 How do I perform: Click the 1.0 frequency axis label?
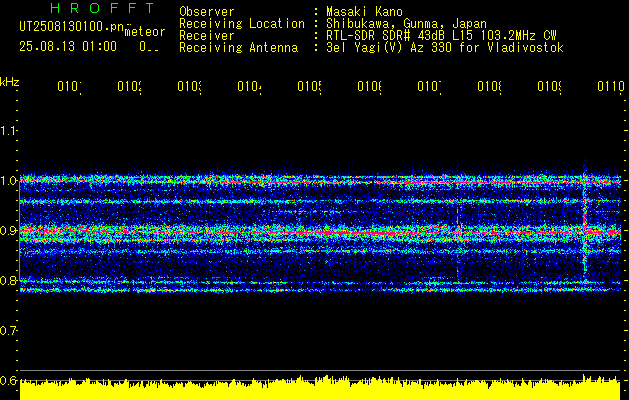coord(8,181)
